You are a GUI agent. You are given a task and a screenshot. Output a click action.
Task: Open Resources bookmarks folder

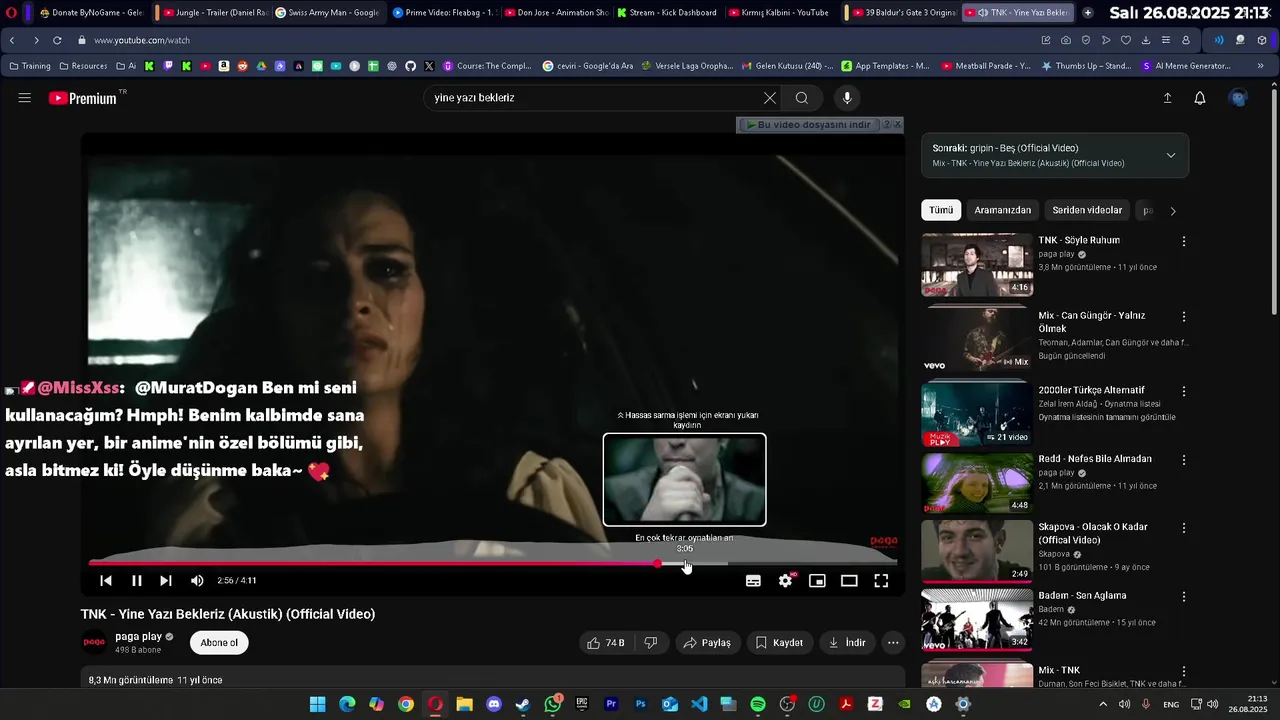pyautogui.click(x=83, y=66)
